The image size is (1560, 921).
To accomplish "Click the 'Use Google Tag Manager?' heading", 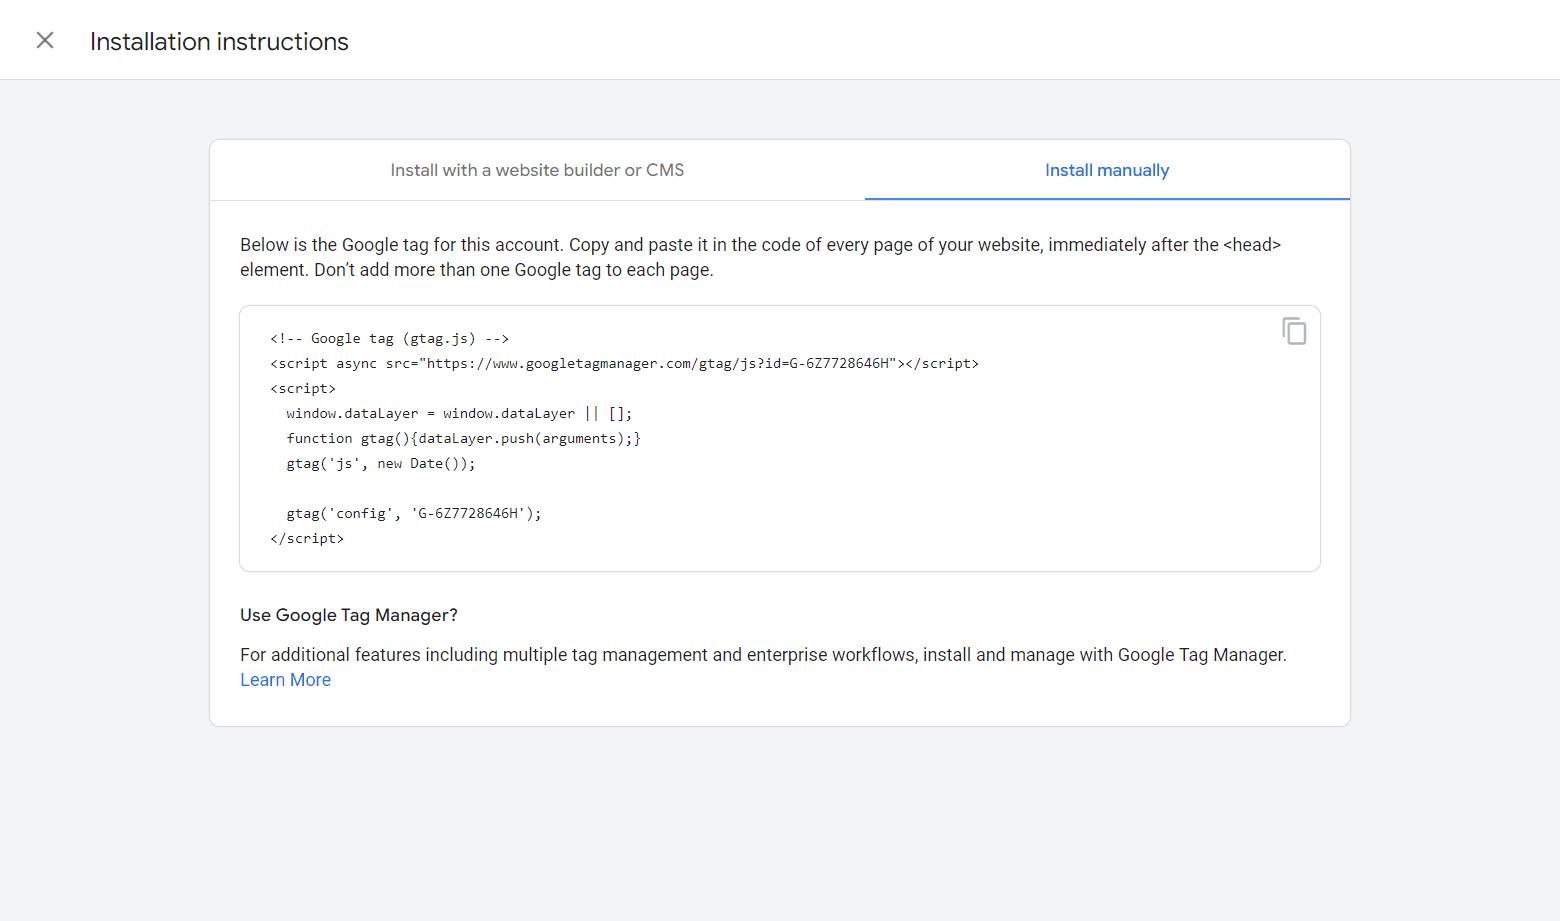I will pos(349,615).
